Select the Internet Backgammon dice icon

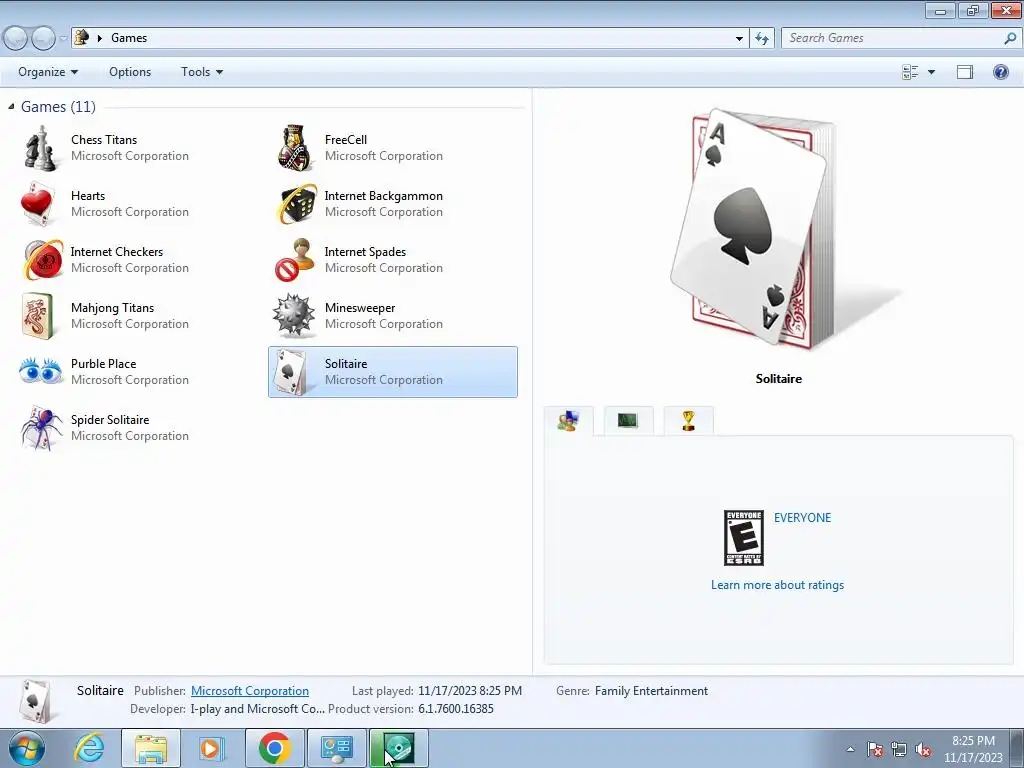(295, 204)
